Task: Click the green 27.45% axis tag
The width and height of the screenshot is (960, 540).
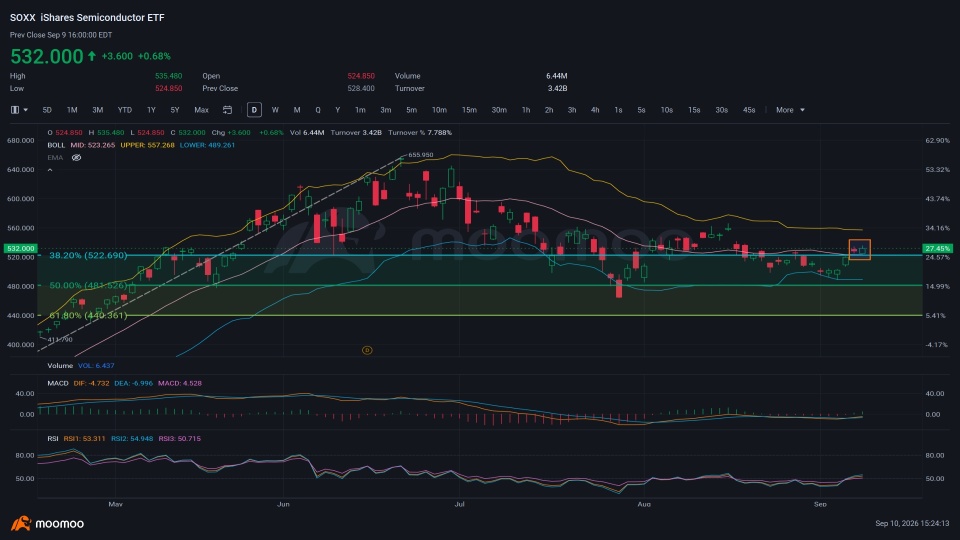Action: point(937,249)
